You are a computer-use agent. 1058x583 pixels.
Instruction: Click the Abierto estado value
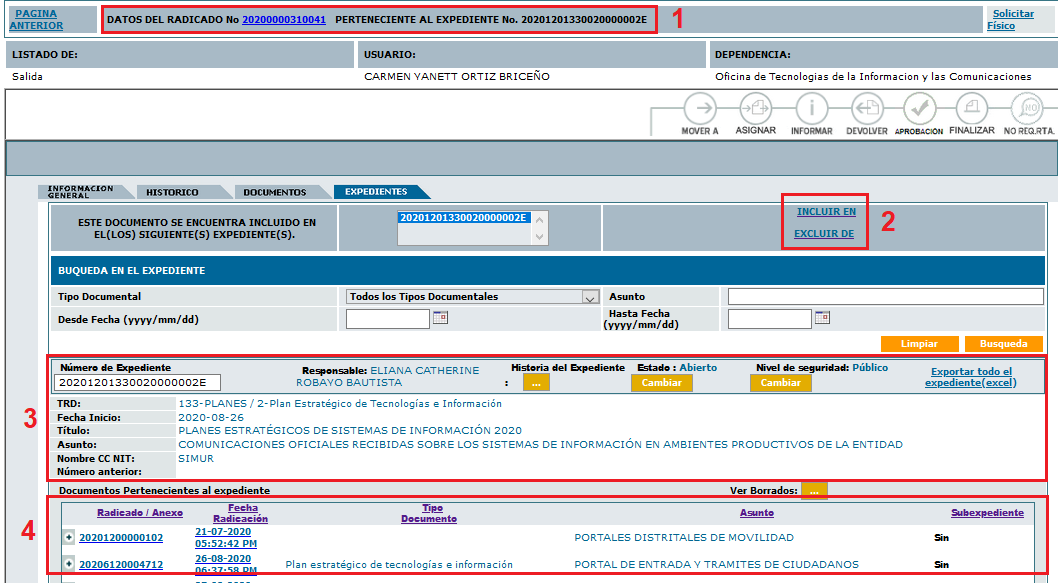pyautogui.click(x=698, y=368)
